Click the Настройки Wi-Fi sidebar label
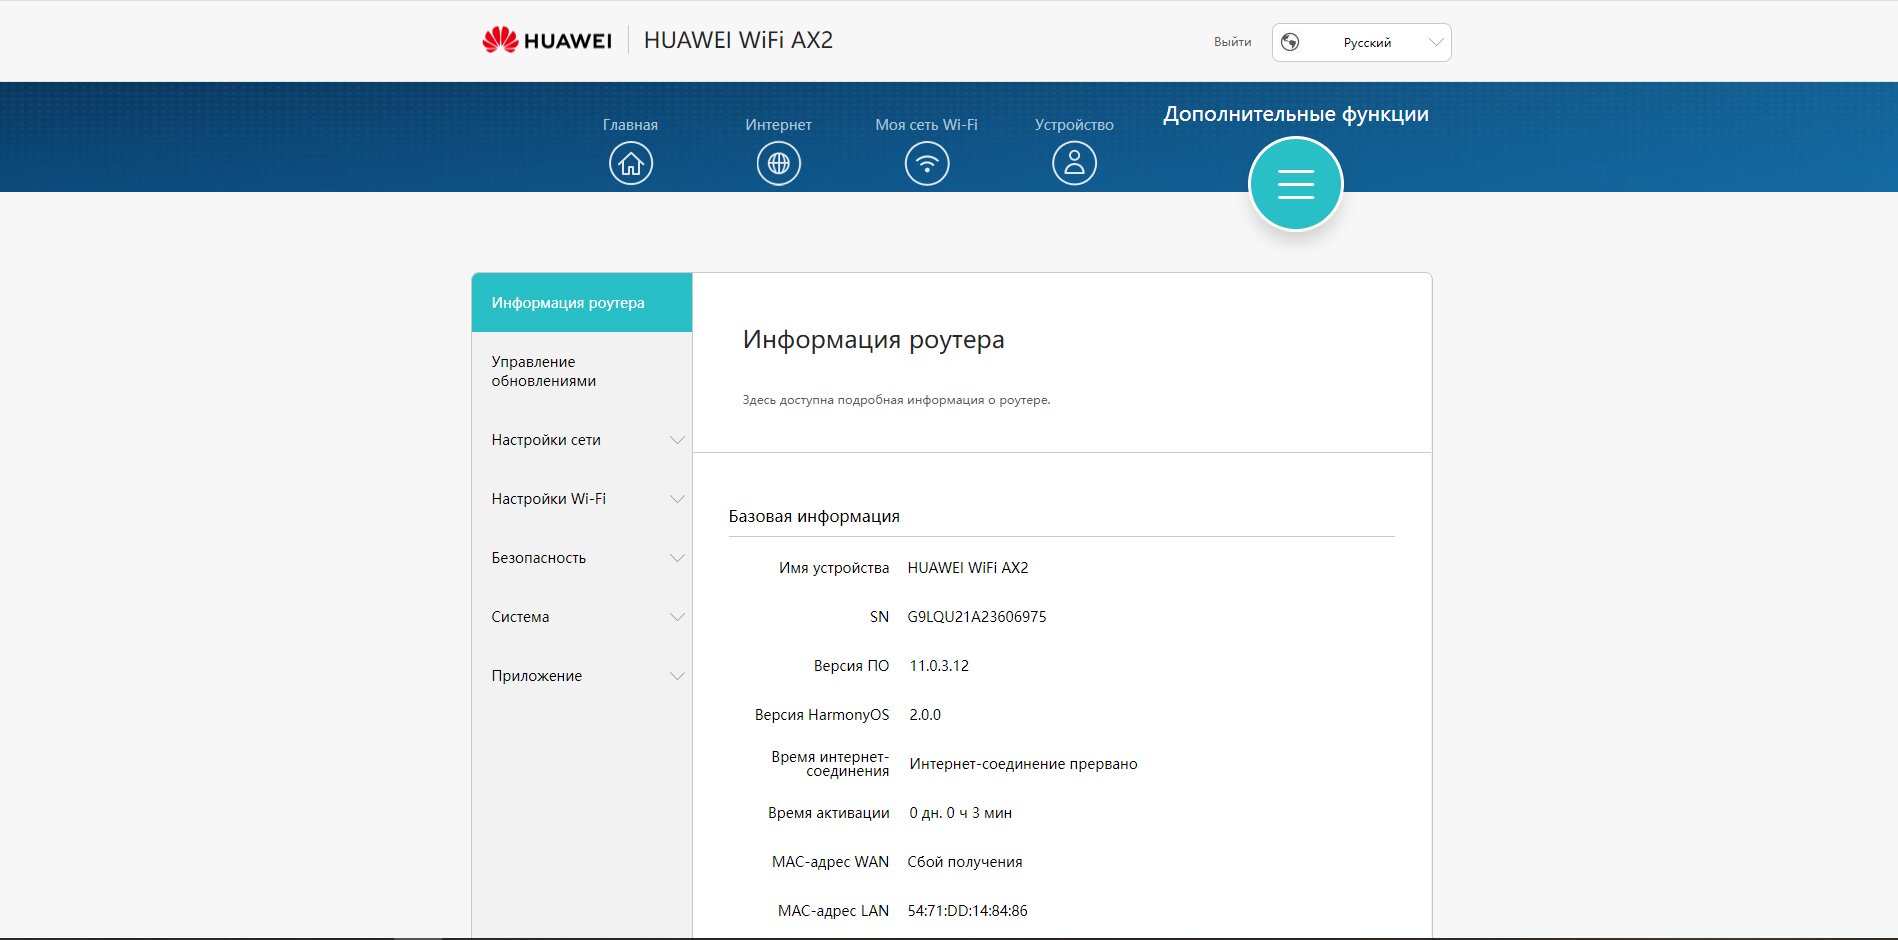 (x=548, y=499)
